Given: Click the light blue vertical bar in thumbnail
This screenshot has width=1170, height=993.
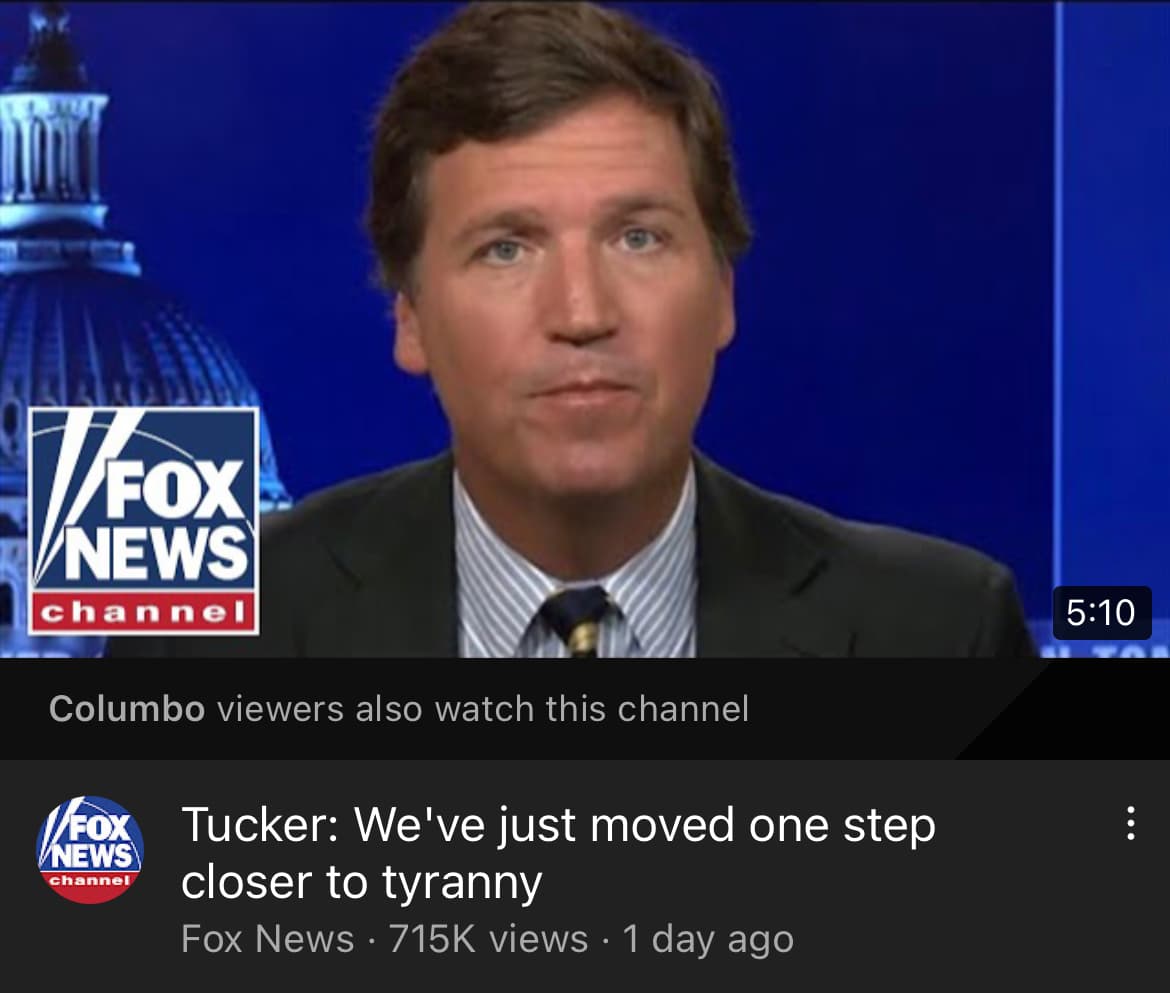Looking at the screenshot, I should point(1058,291).
